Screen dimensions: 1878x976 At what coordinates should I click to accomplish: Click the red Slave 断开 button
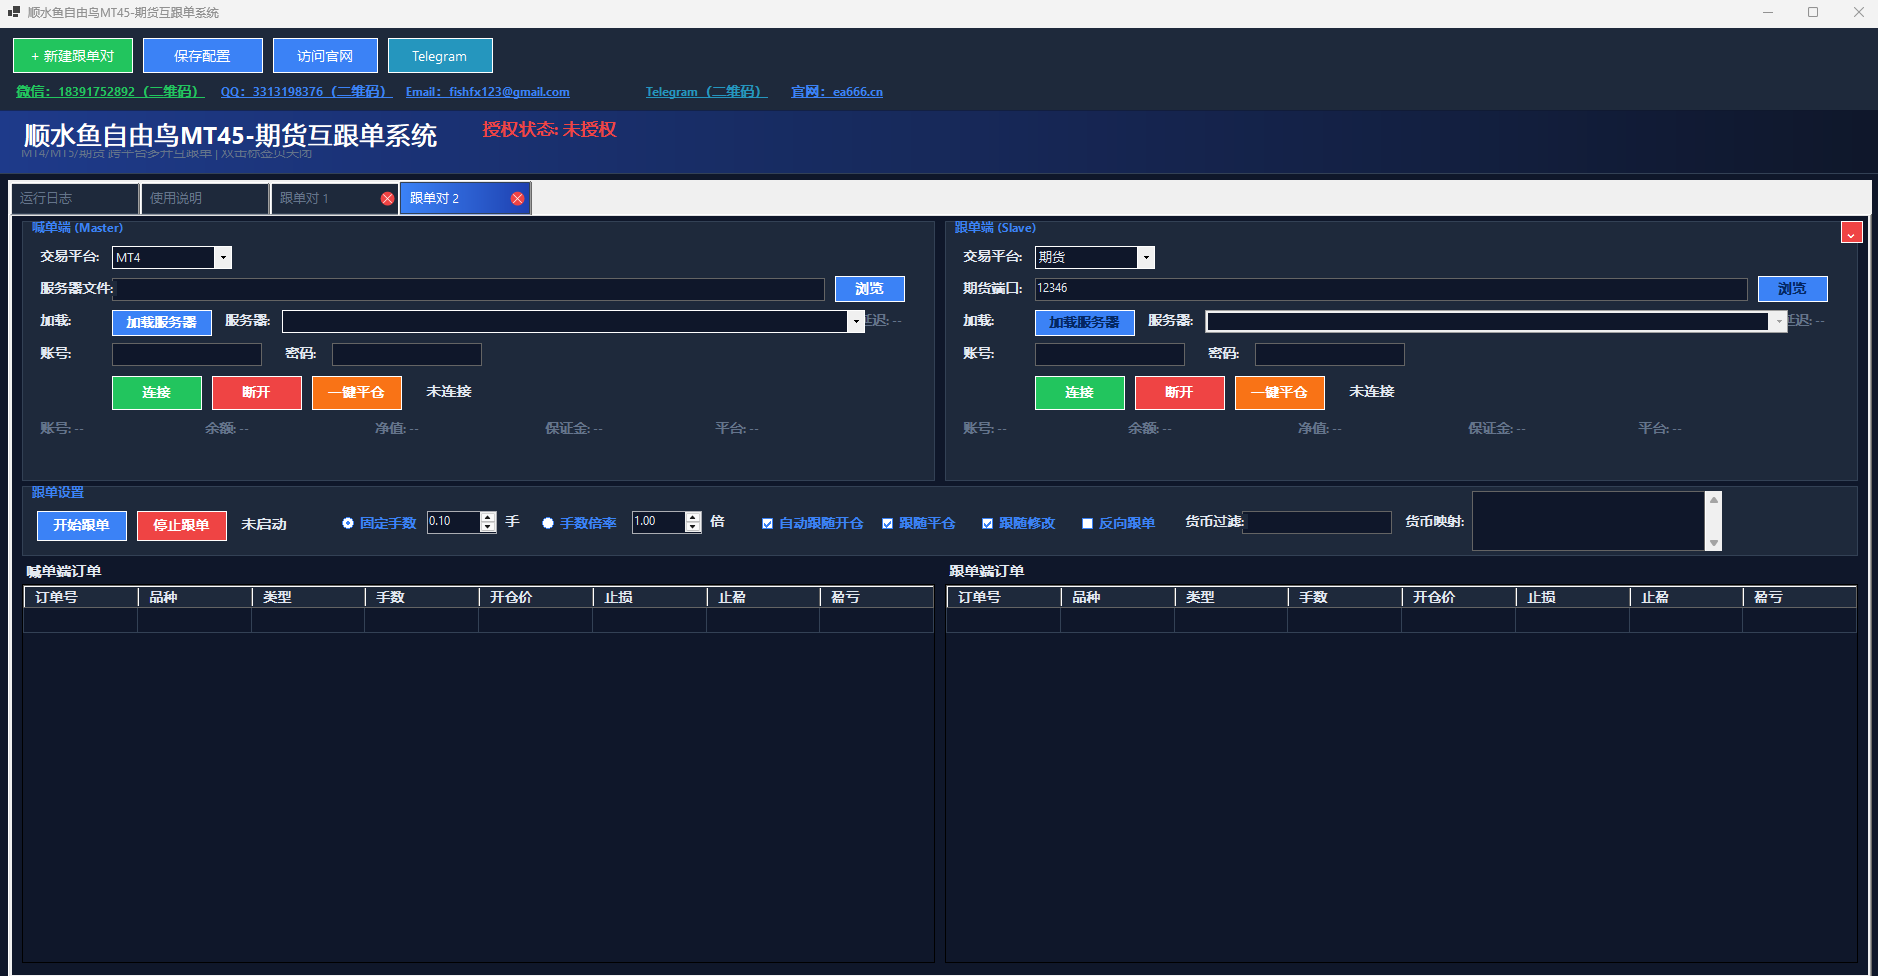[1180, 393]
